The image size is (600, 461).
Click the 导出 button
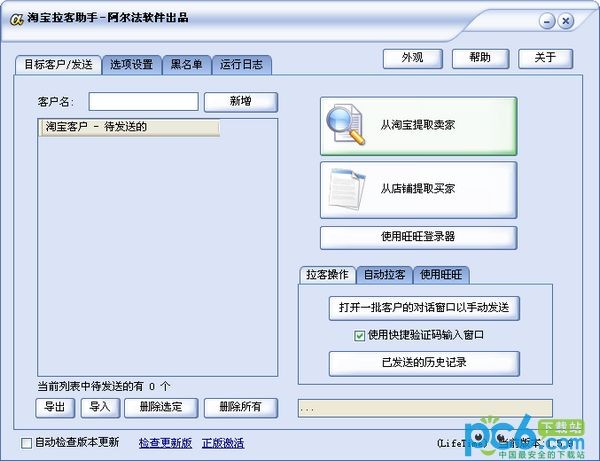click(55, 407)
